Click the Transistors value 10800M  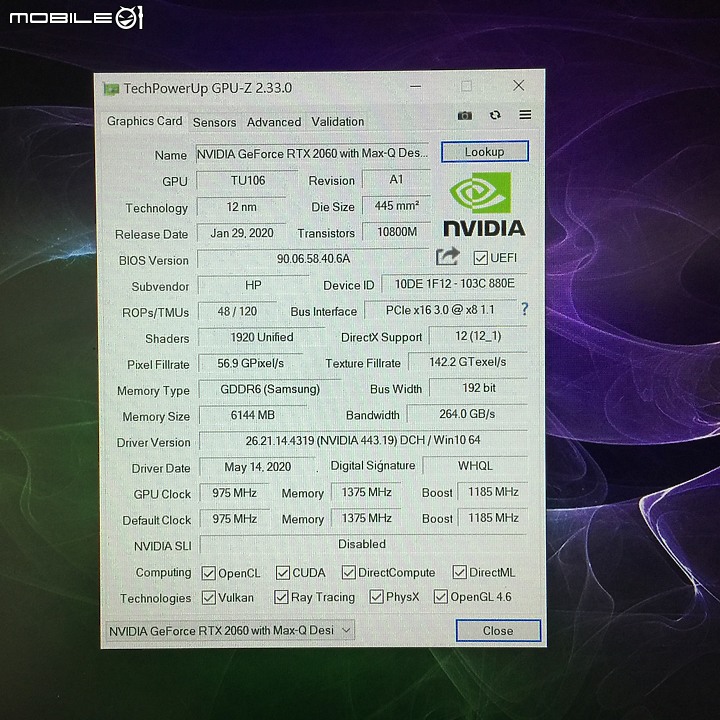[x=396, y=231]
